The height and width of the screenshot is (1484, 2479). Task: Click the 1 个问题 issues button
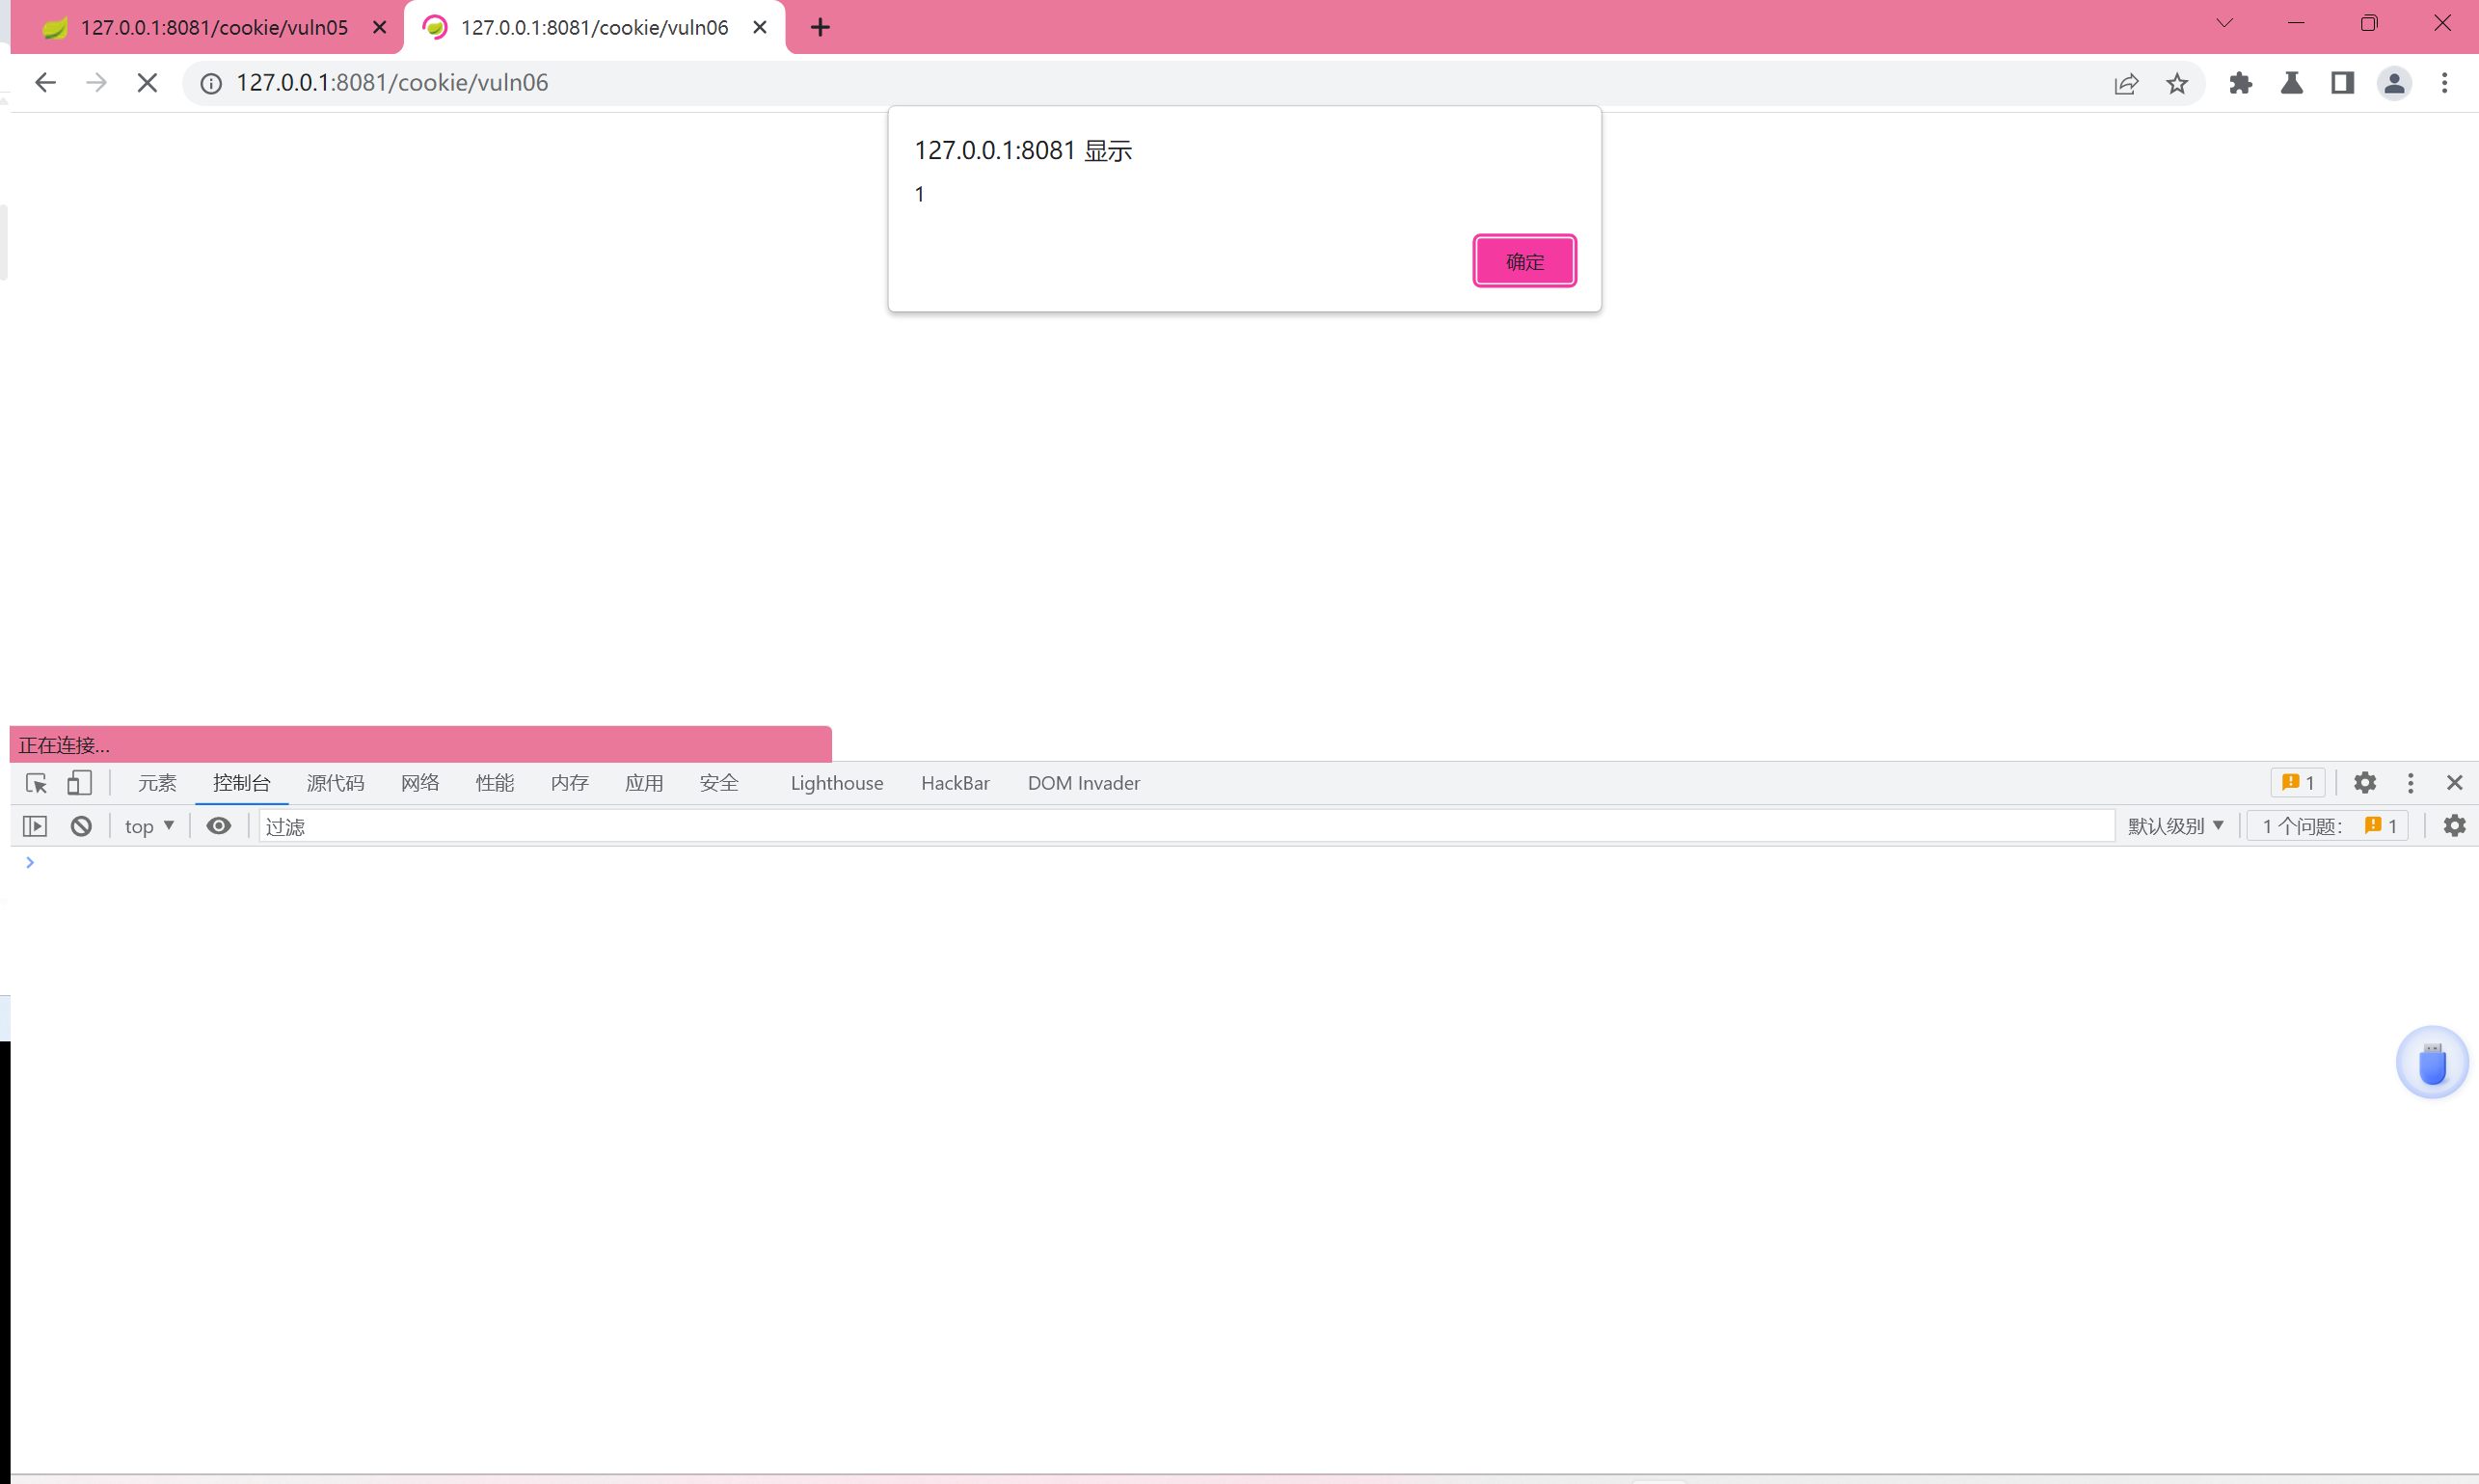[2328, 826]
